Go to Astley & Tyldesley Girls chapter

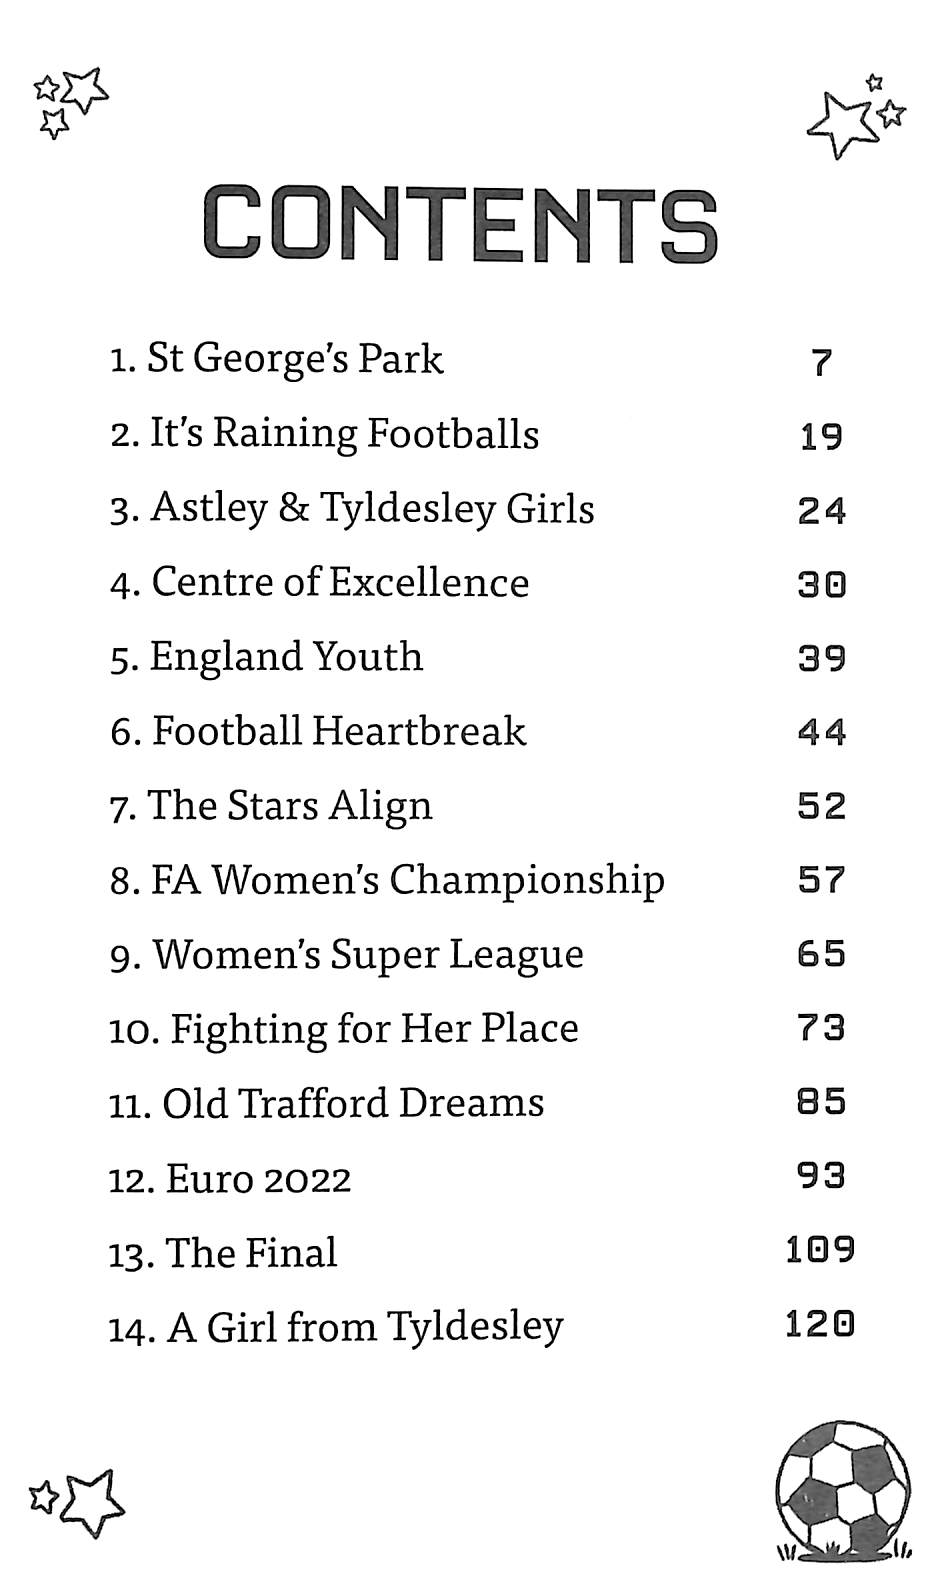(352, 508)
